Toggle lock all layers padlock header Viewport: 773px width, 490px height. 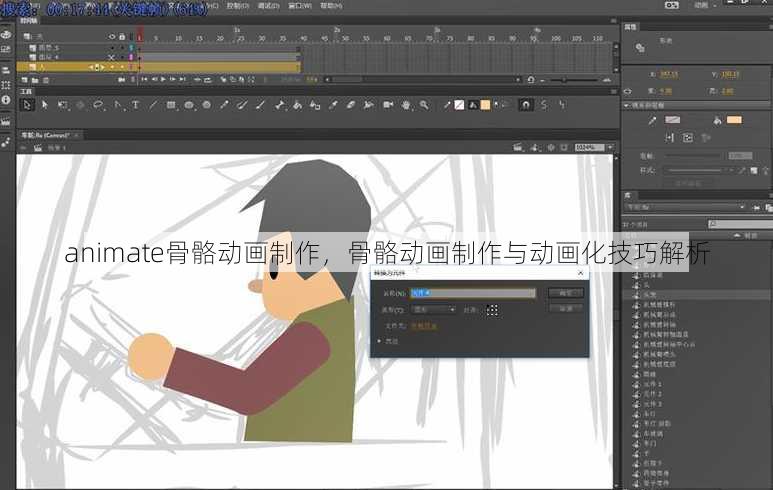122,37
